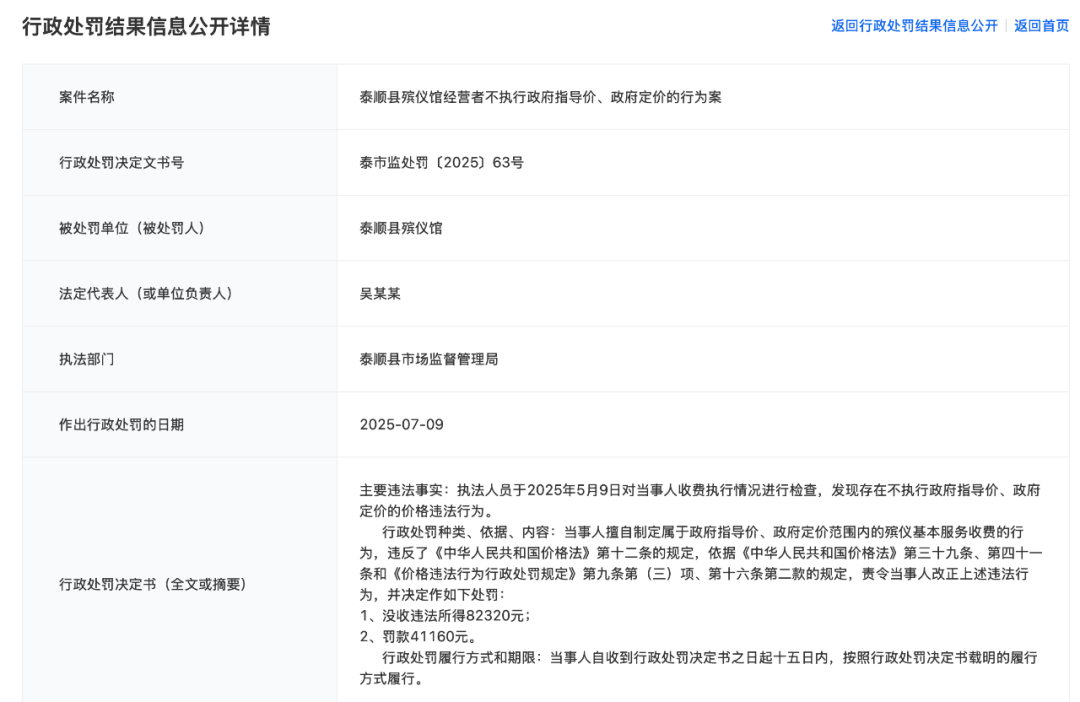This screenshot has height=702, width=1080.
Task: Click the 返回行政处罚结果信息公开 link
Action: click(x=914, y=26)
